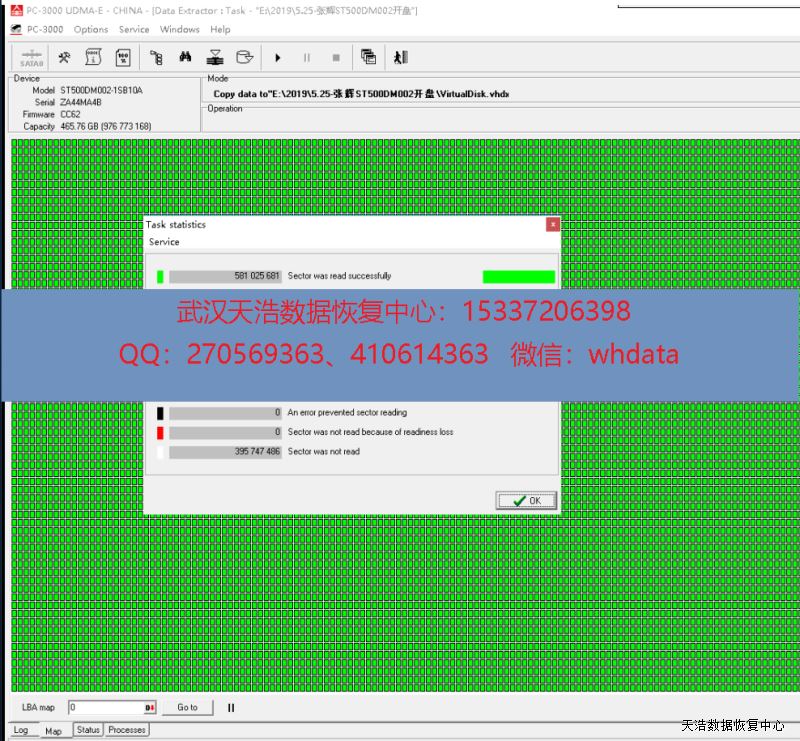Click OK in Task statistics dialog
Screen dimensions: 800x741
click(x=526, y=500)
